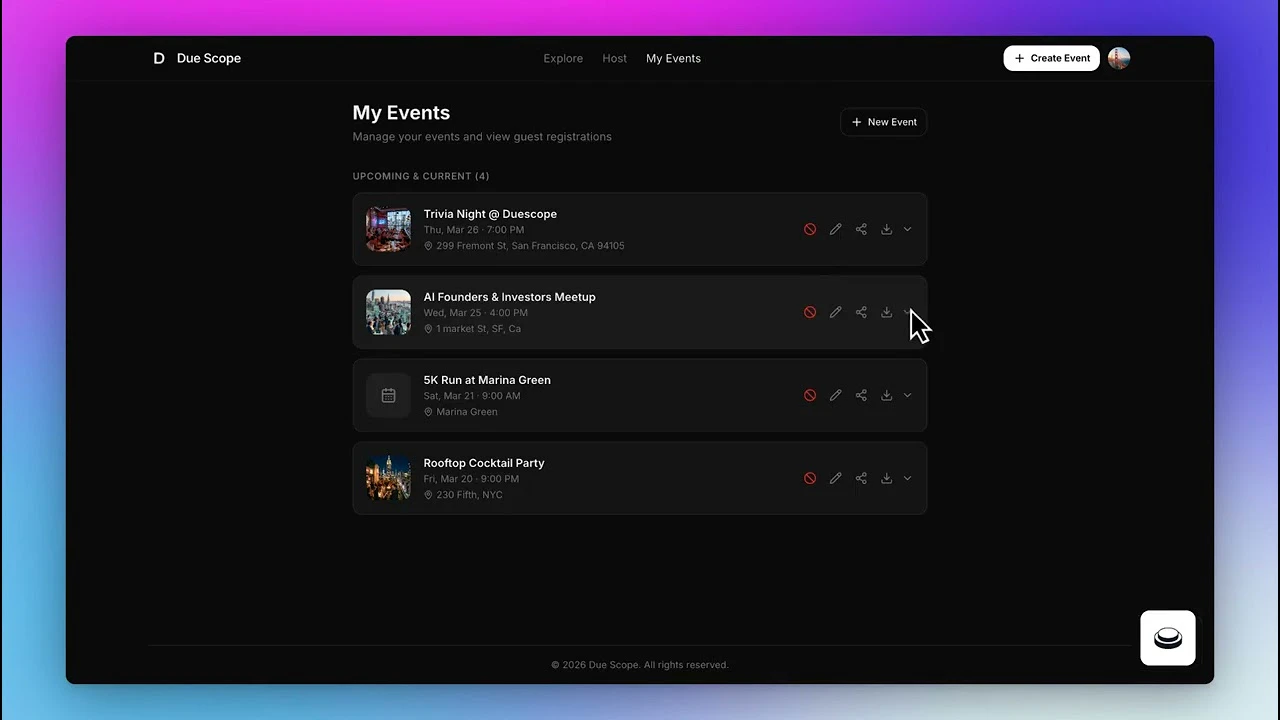Click the Wed, Mar 25 · 4:00 PM date
Screen dimensions: 1280x720
pyautogui.click(x=475, y=313)
